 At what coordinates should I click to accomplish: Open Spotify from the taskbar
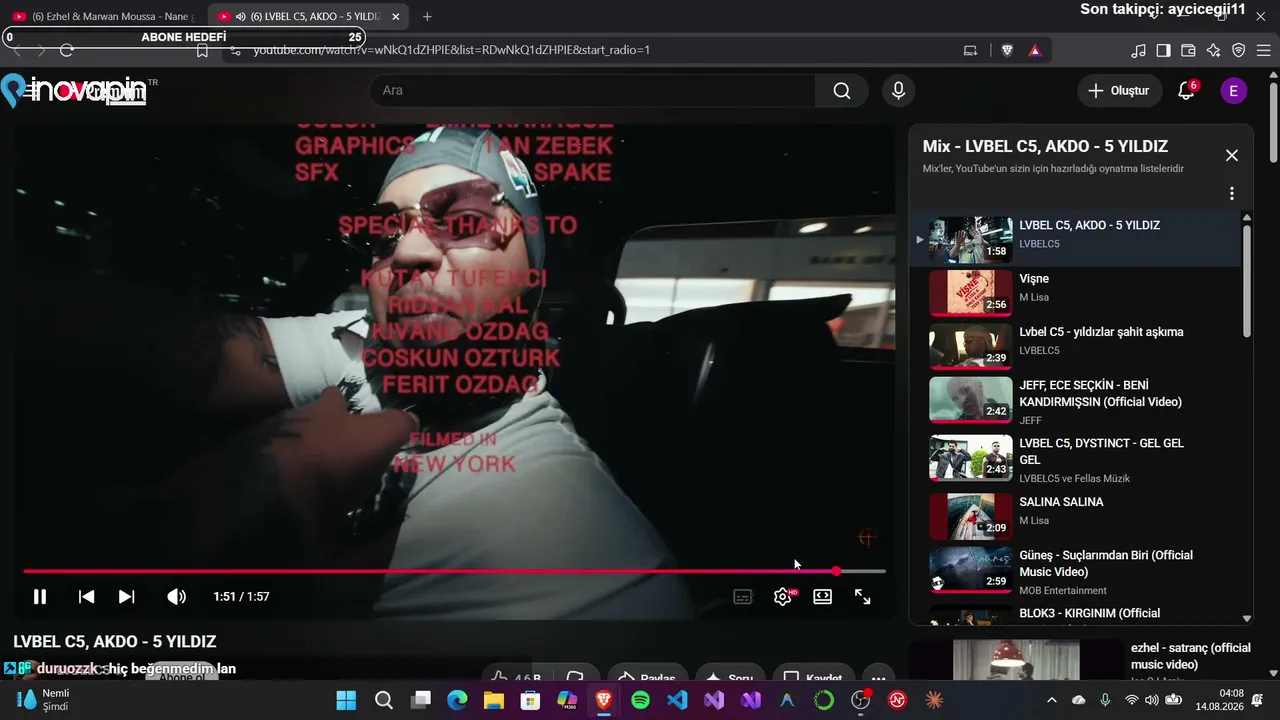(x=641, y=700)
